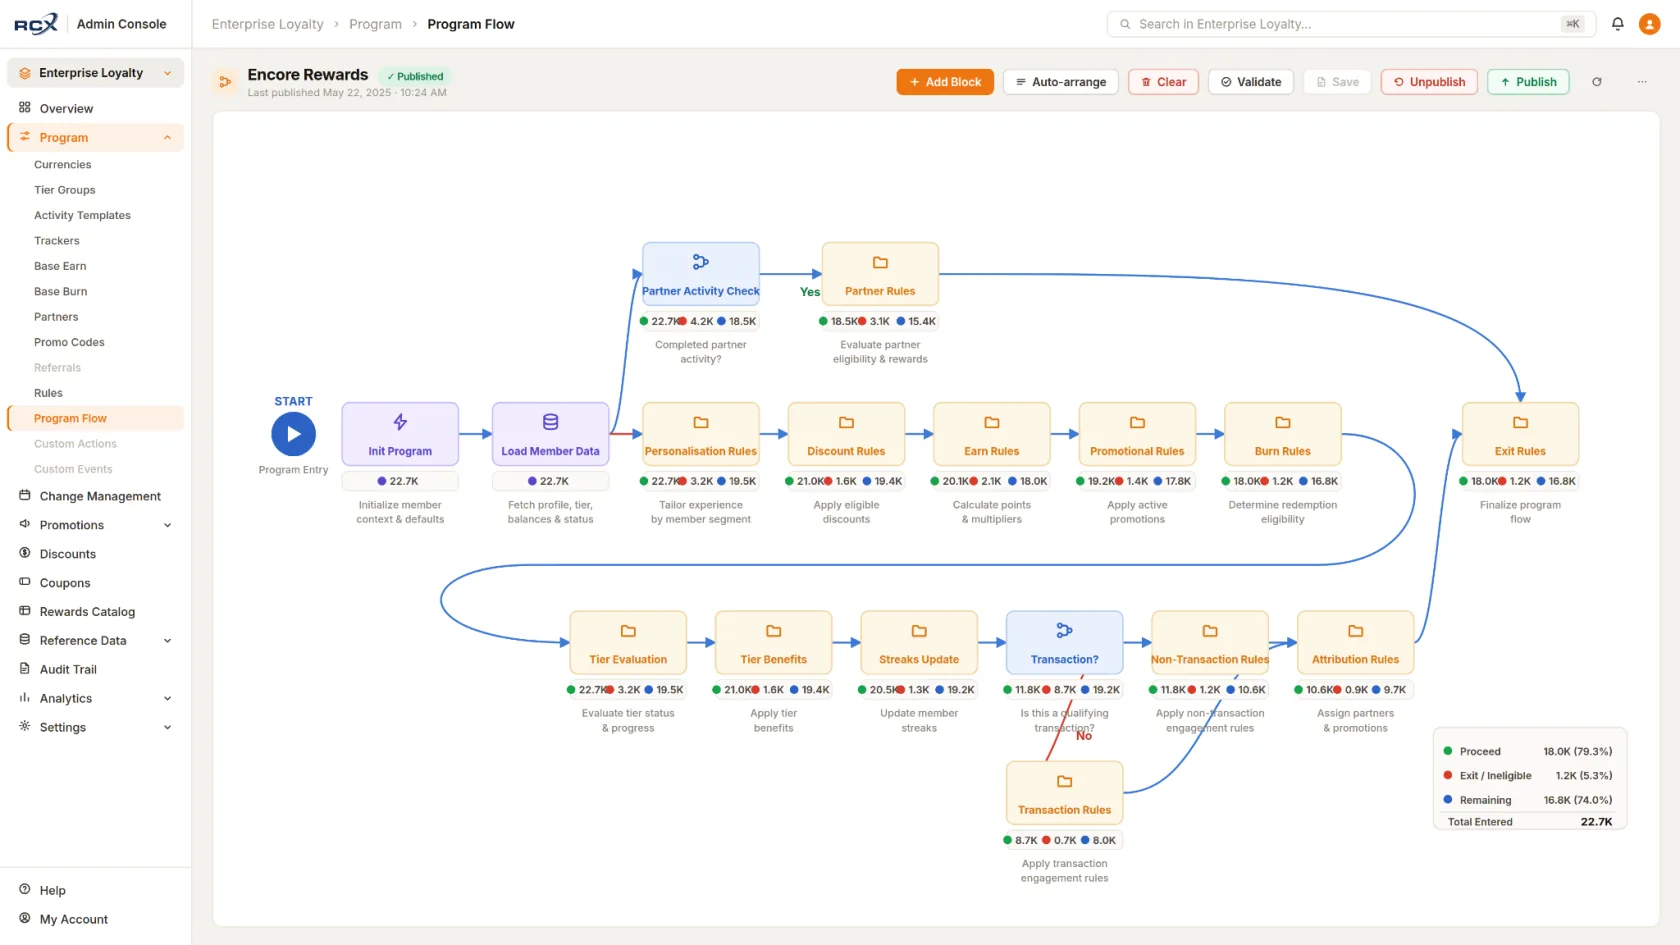Open Change Management page
The height and width of the screenshot is (945, 1680).
click(x=95, y=496)
